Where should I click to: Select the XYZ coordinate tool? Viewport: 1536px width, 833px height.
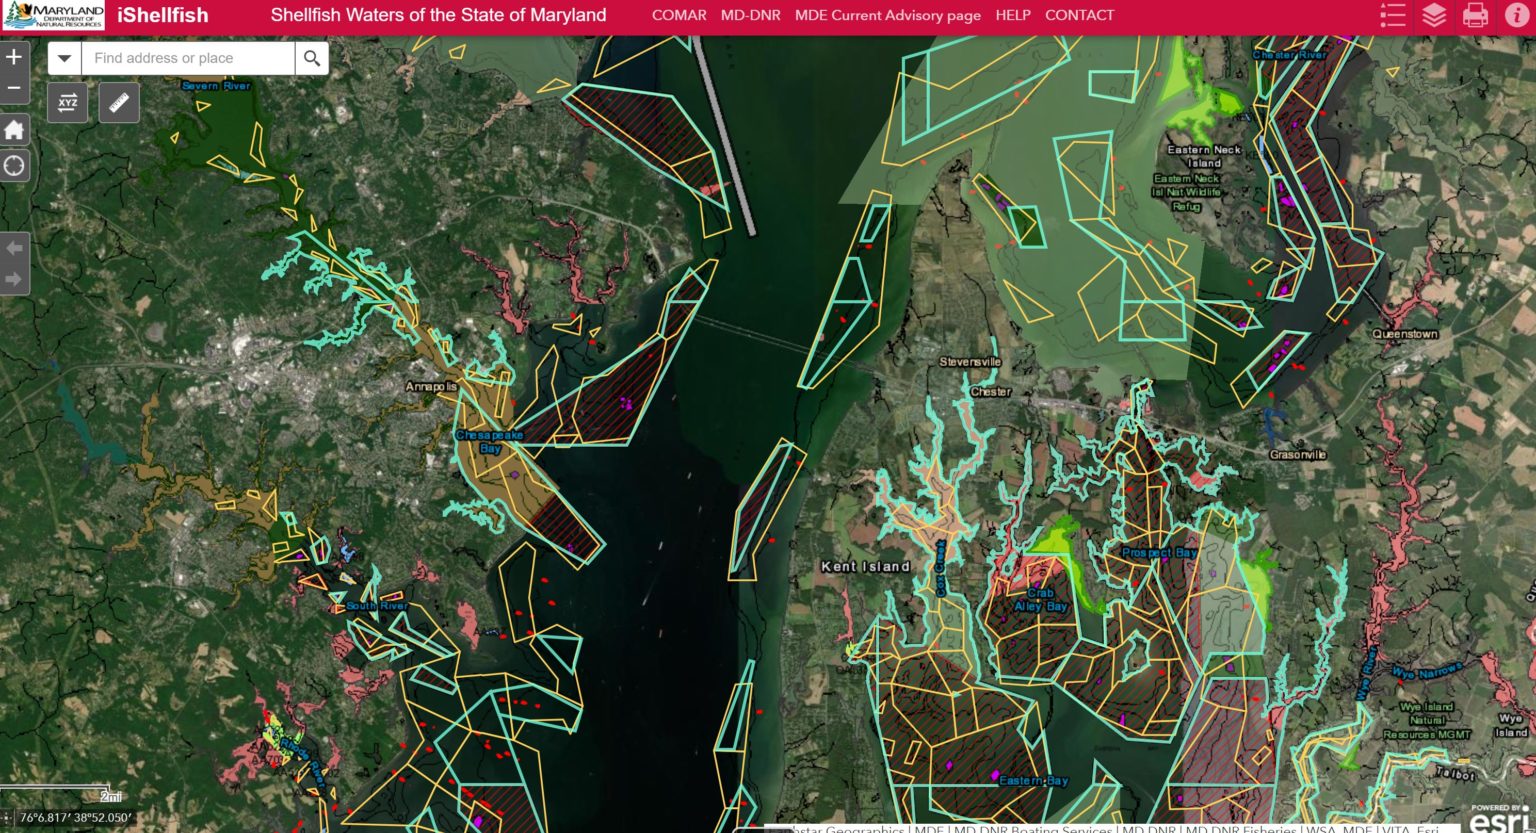point(66,101)
